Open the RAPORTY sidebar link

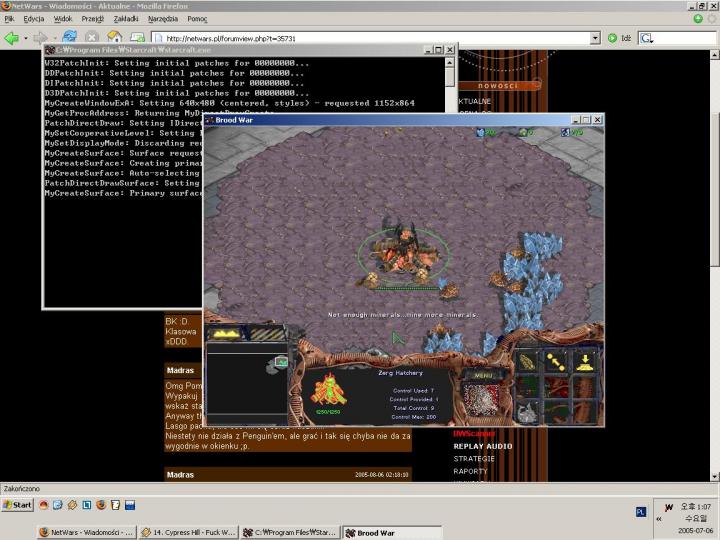[470, 471]
